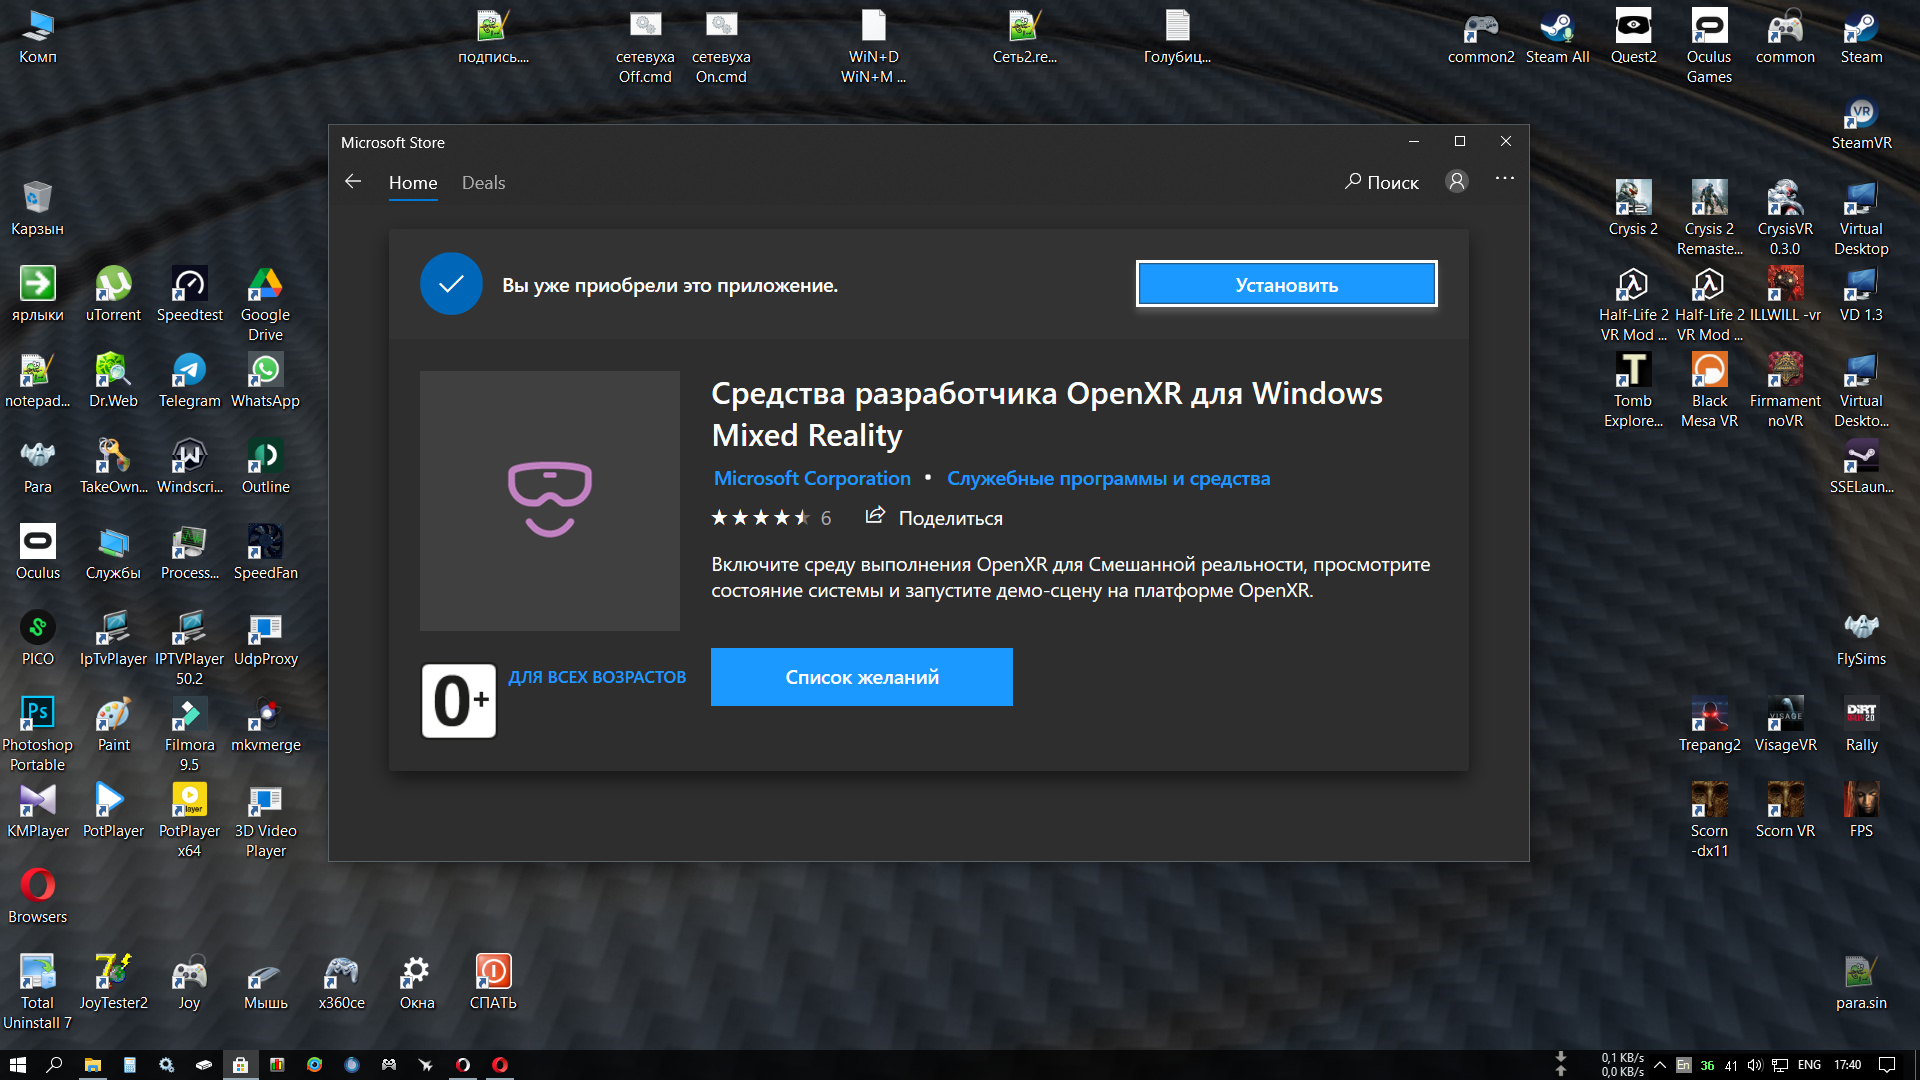Click the Поиск search button
The width and height of the screenshot is (1920, 1080).
point(1381,182)
